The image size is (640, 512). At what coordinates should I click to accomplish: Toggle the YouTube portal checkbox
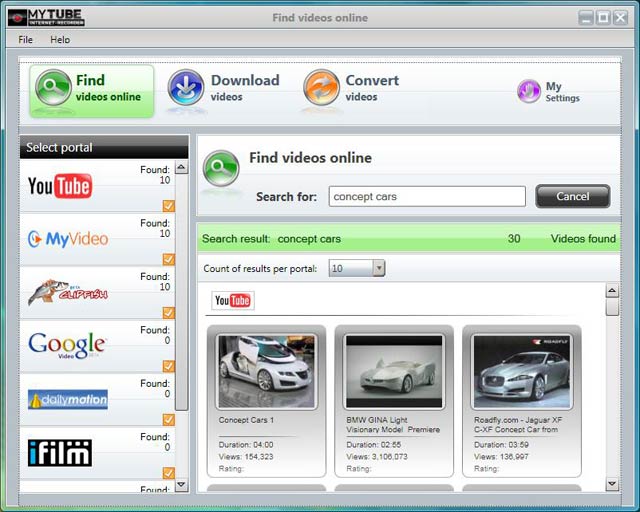coord(169,206)
